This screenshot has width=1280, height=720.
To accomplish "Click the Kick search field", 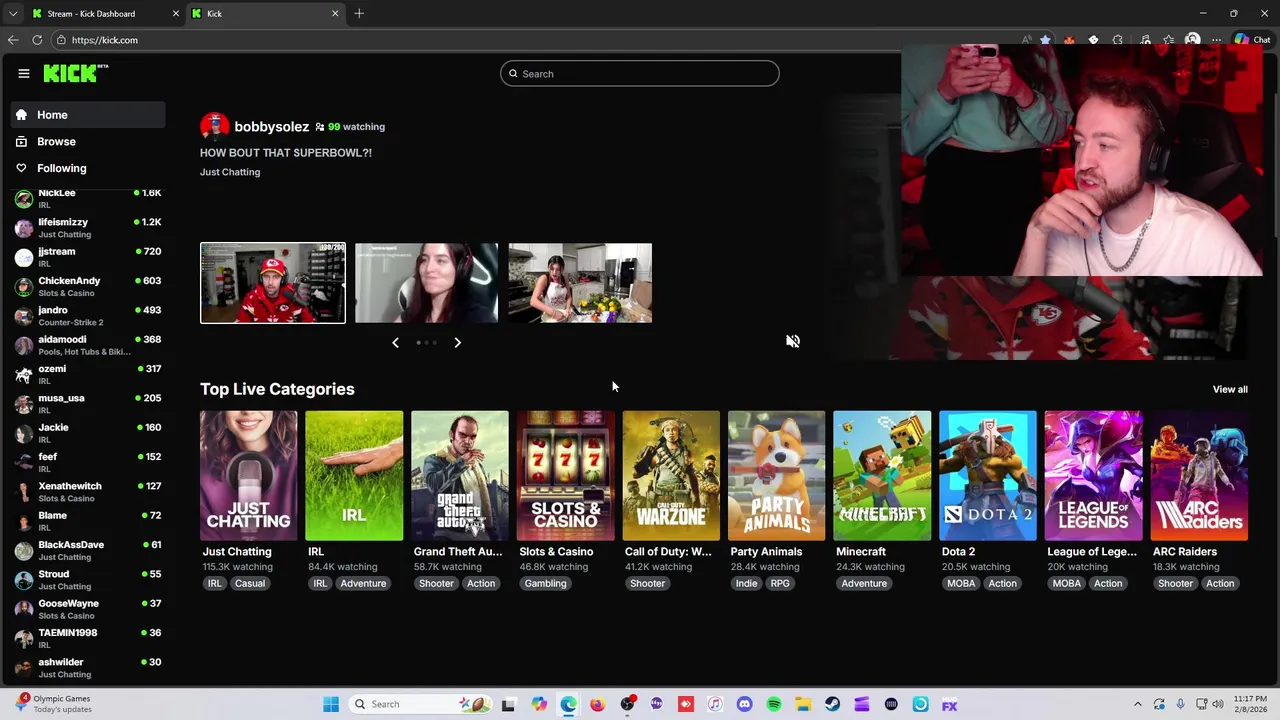I will (x=640, y=74).
